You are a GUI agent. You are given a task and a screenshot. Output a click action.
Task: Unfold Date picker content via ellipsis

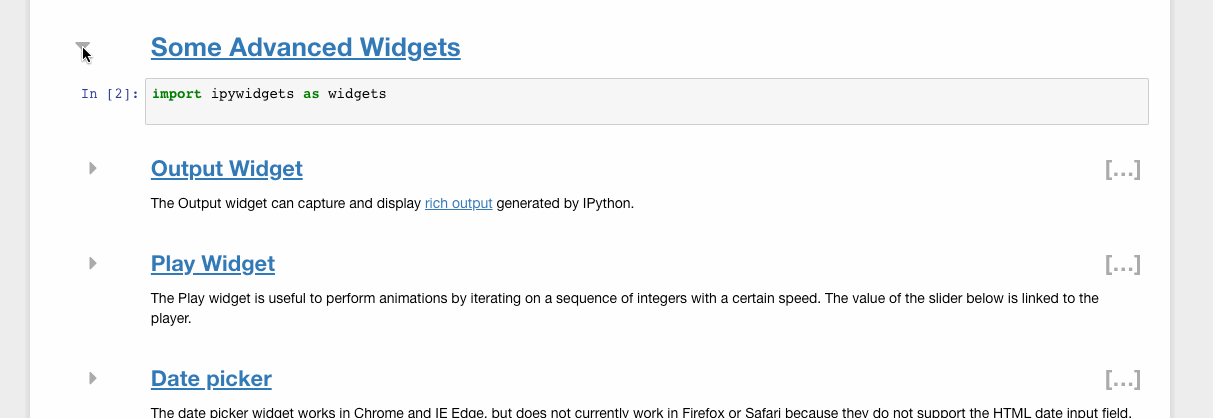[x=1122, y=380]
